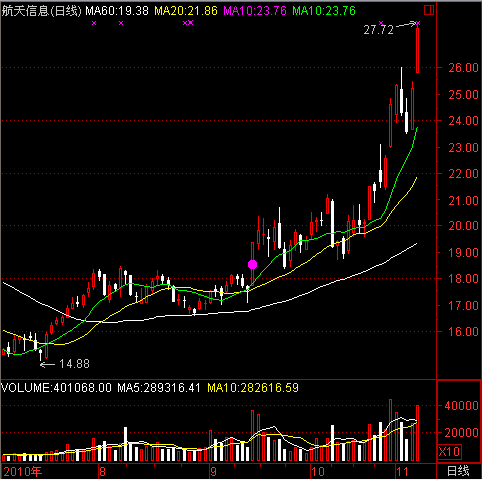Click the 22.00 price axis value

(464, 174)
